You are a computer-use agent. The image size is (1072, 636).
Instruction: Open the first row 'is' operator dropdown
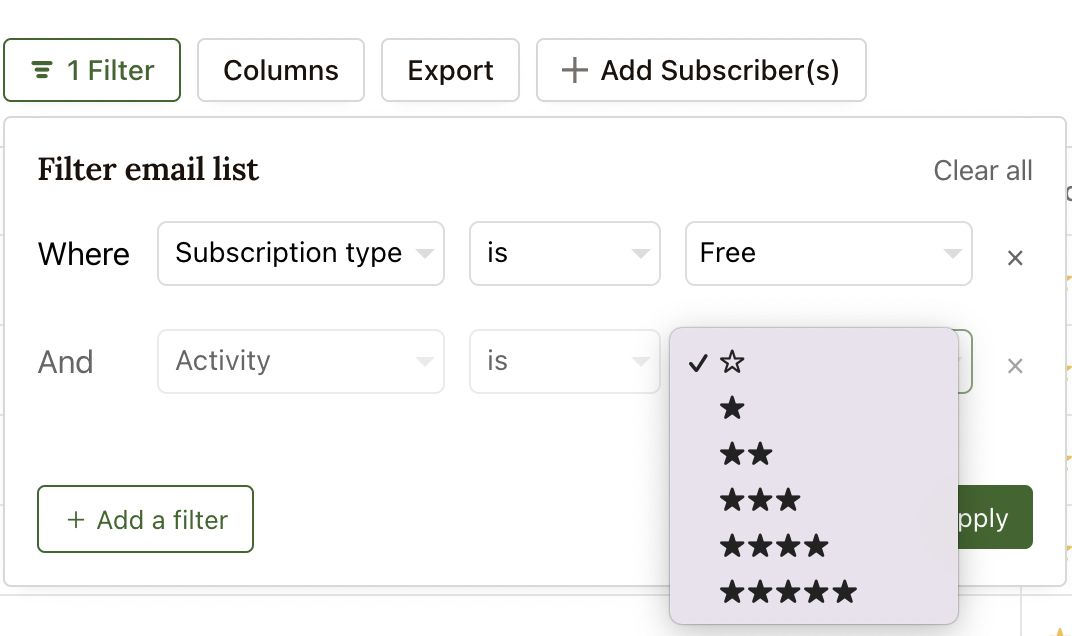565,253
